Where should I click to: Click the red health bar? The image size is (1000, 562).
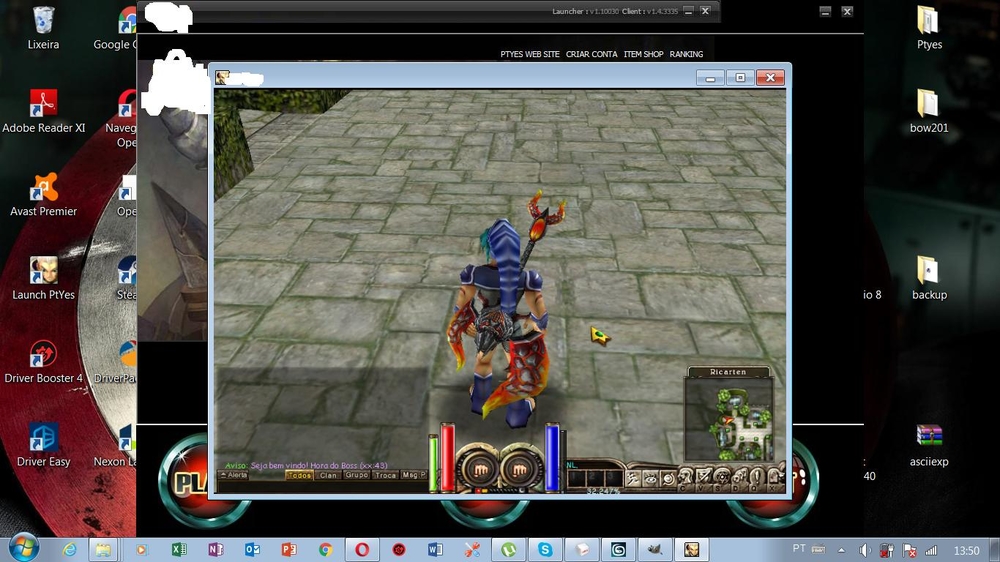pos(448,457)
